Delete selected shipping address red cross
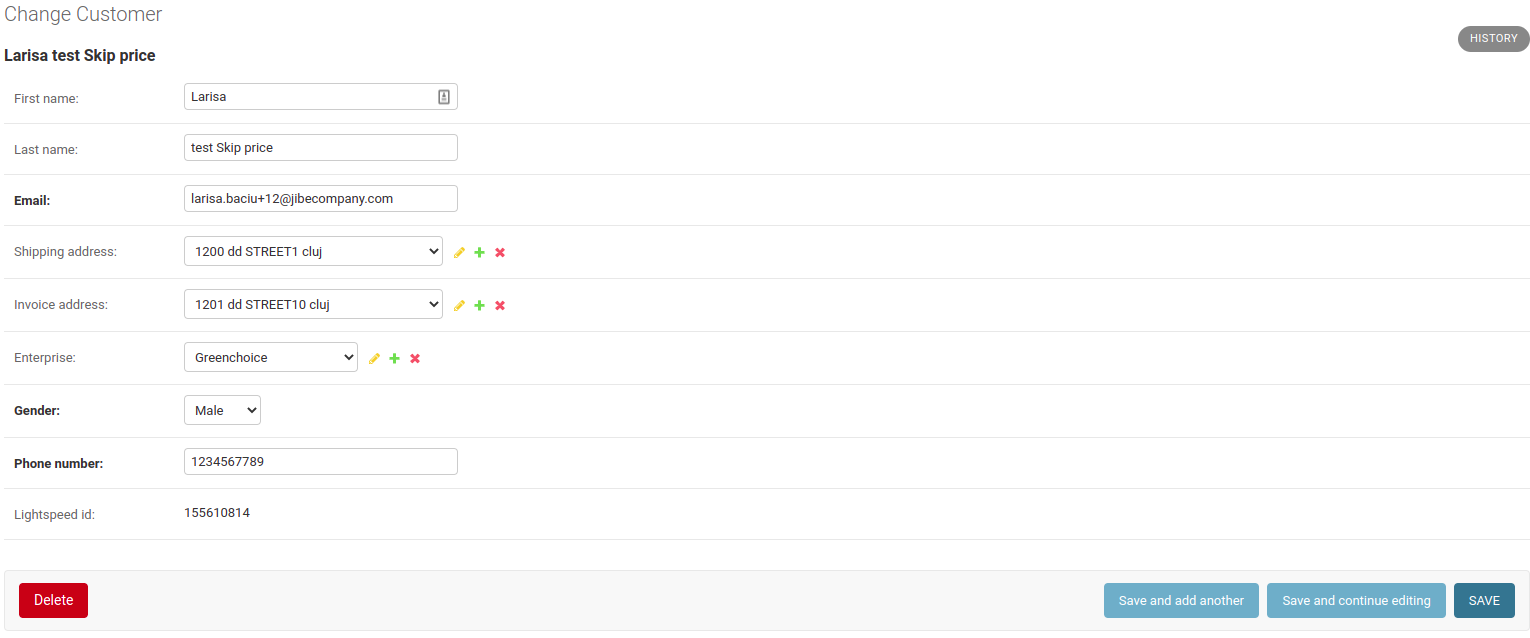 pyautogui.click(x=500, y=252)
